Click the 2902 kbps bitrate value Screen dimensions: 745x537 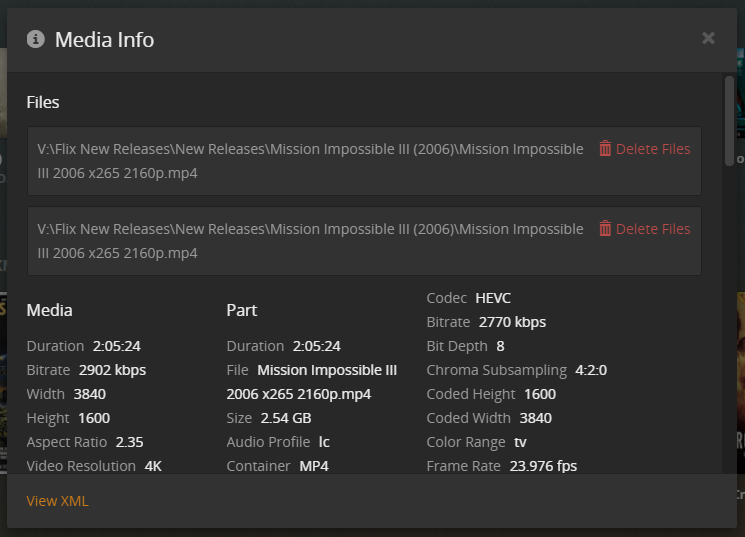point(112,370)
